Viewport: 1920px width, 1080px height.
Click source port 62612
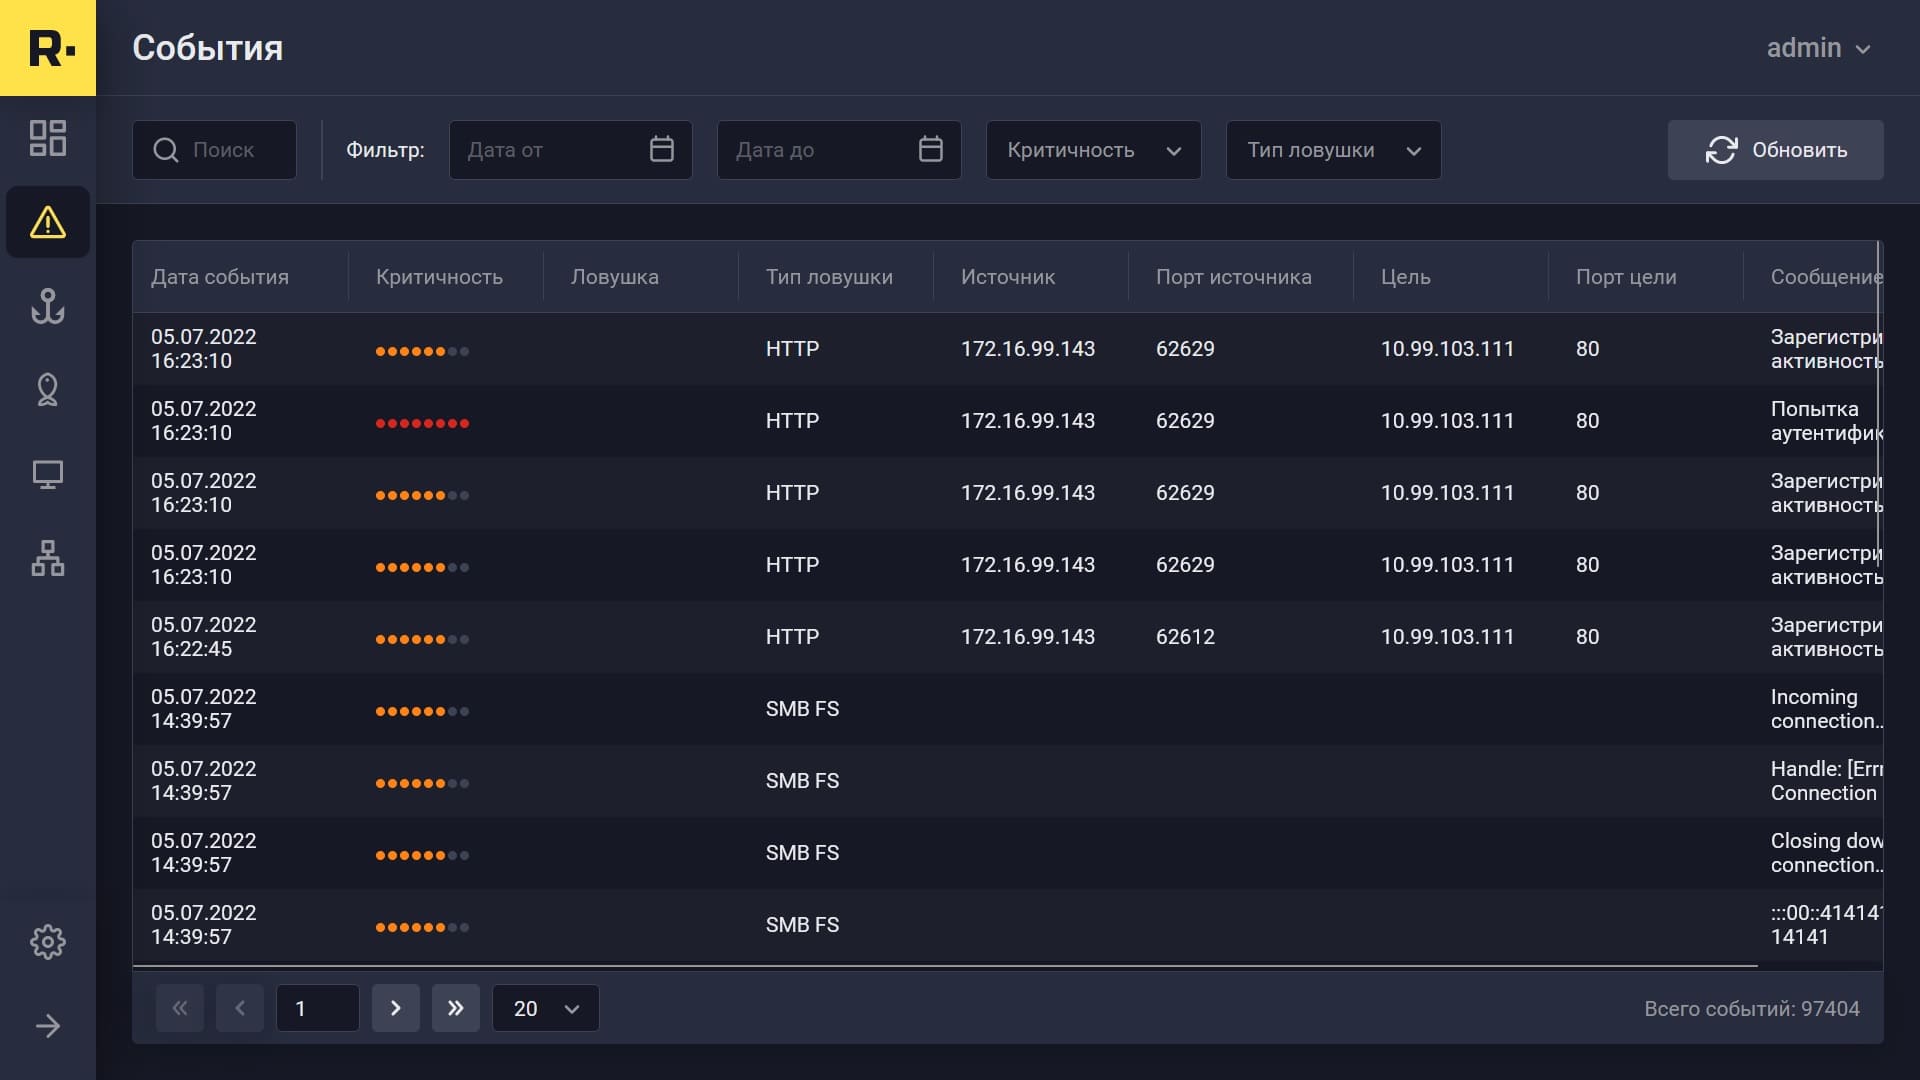point(1185,637)
